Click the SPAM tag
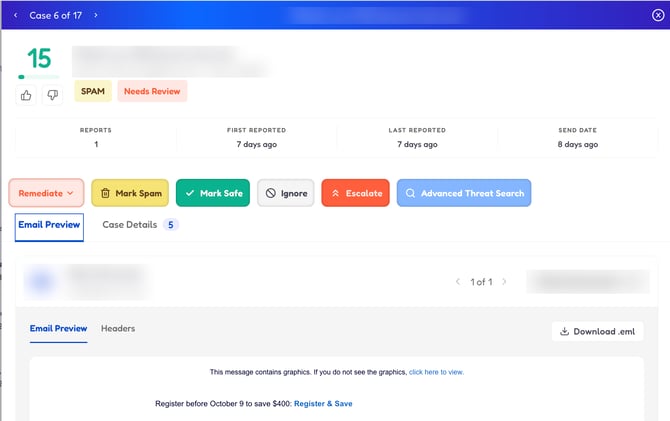This screenshot has height=421, width=670. pyautogui.click(x=93, y=91)
